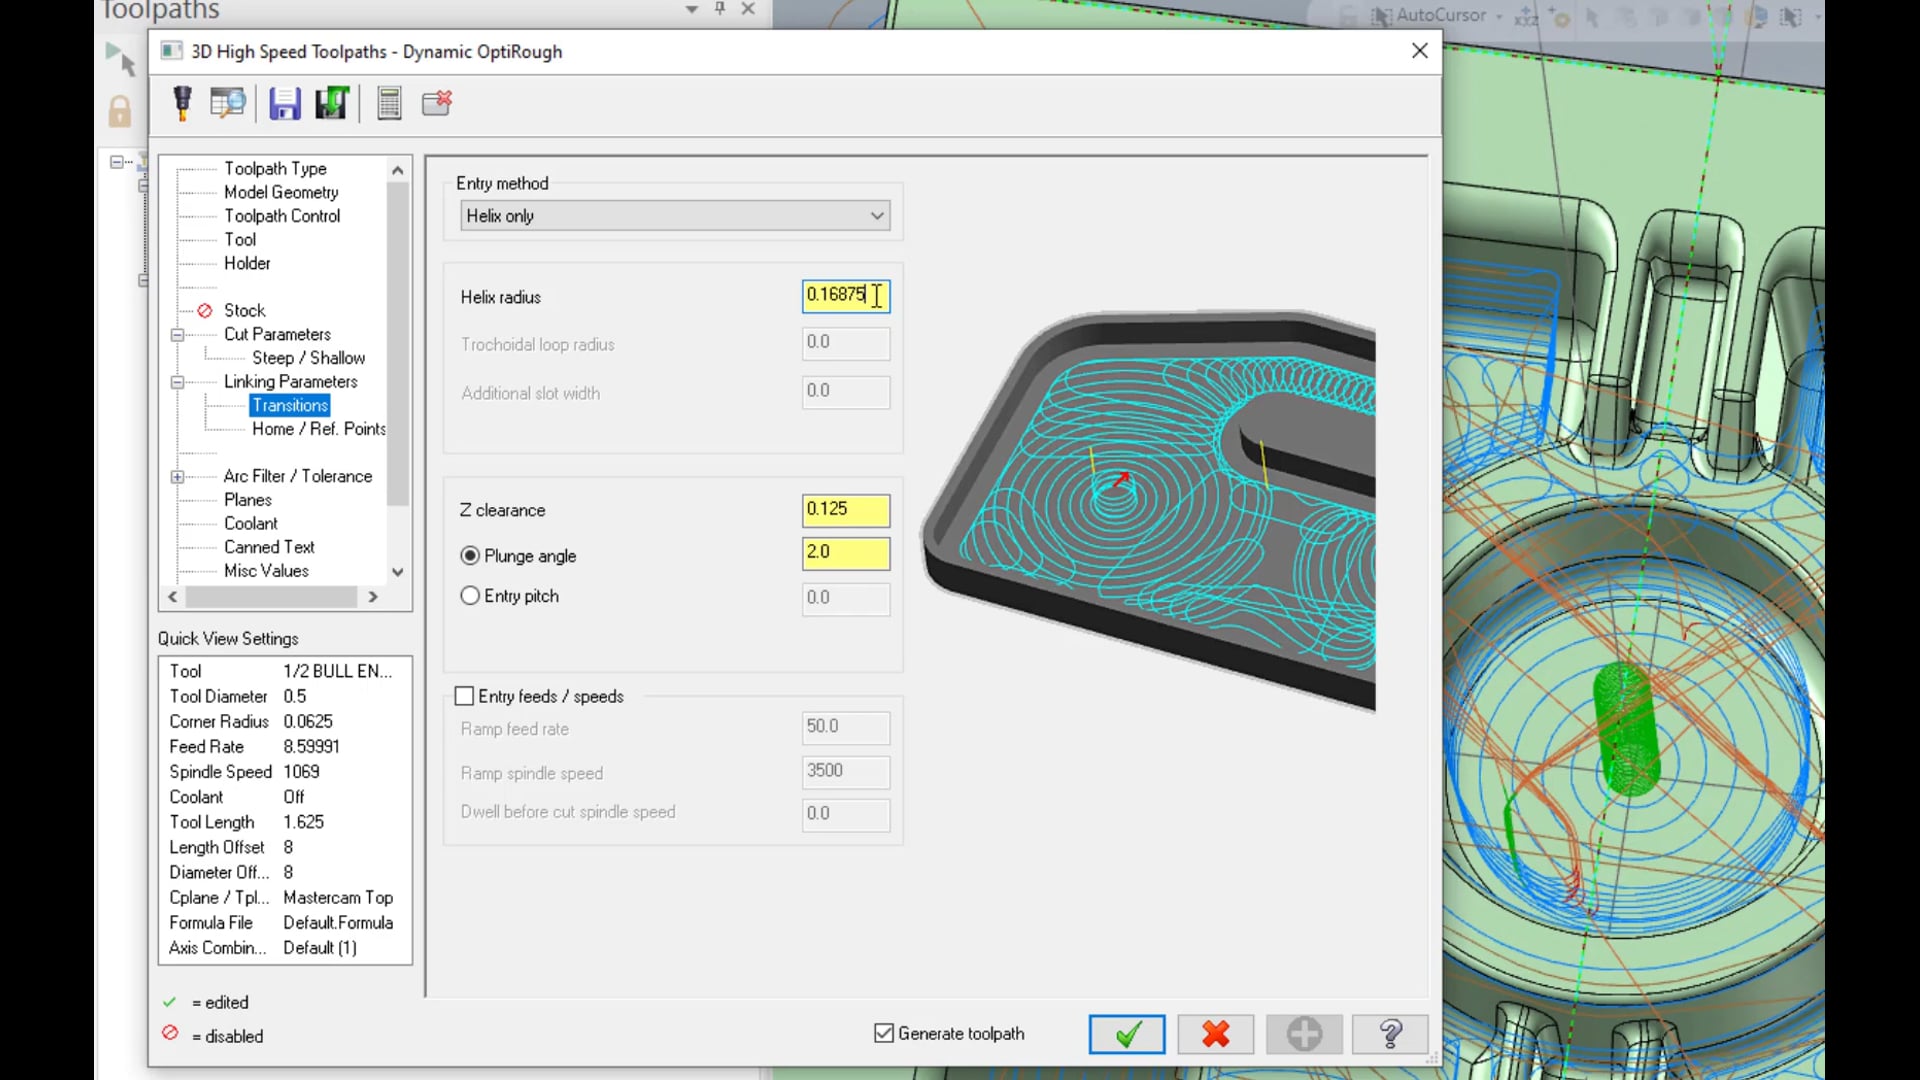Select Entry pitch radio button
Image resolution: width=1920 pixels, height=1080 pixels.
[x=471, y=596]
